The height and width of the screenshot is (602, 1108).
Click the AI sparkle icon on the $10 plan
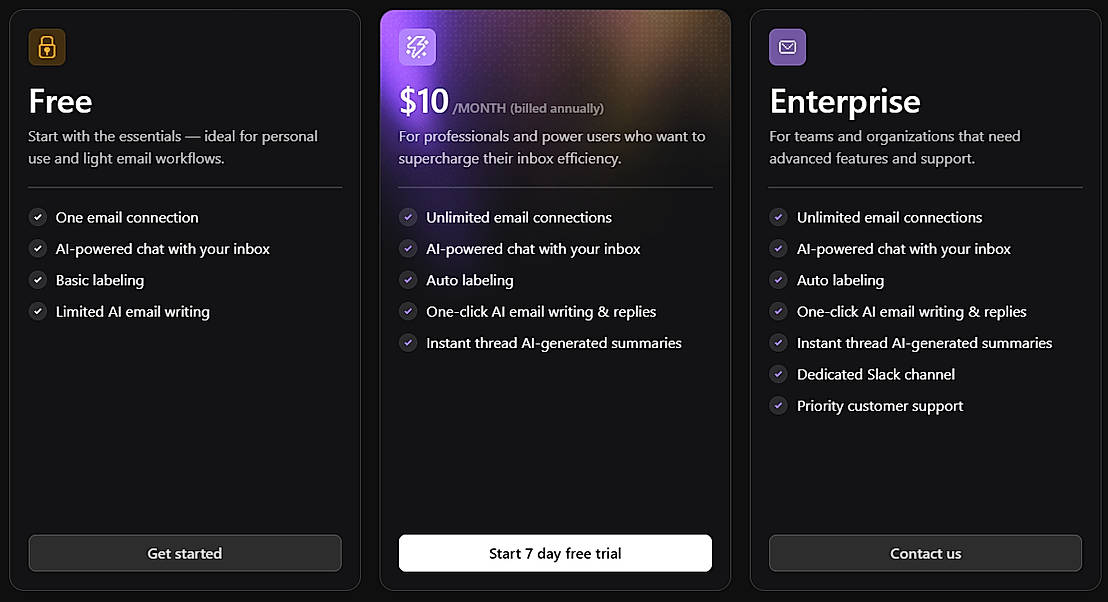(417, 46)
